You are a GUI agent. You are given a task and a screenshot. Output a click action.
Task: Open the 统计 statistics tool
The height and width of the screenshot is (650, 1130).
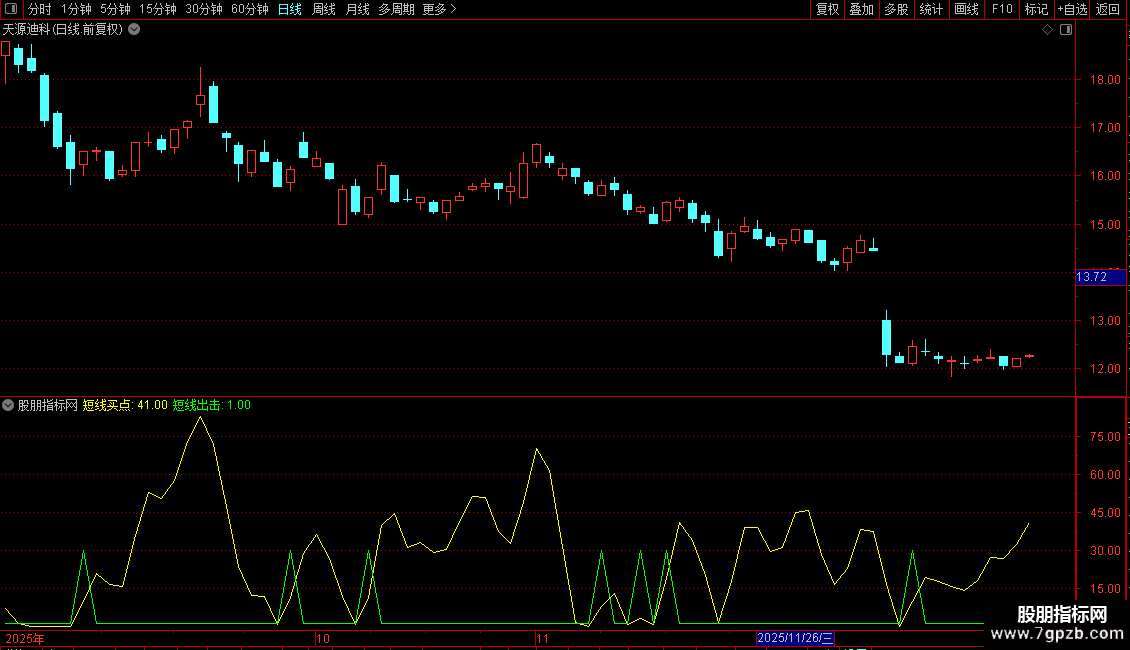pos(931,9)
